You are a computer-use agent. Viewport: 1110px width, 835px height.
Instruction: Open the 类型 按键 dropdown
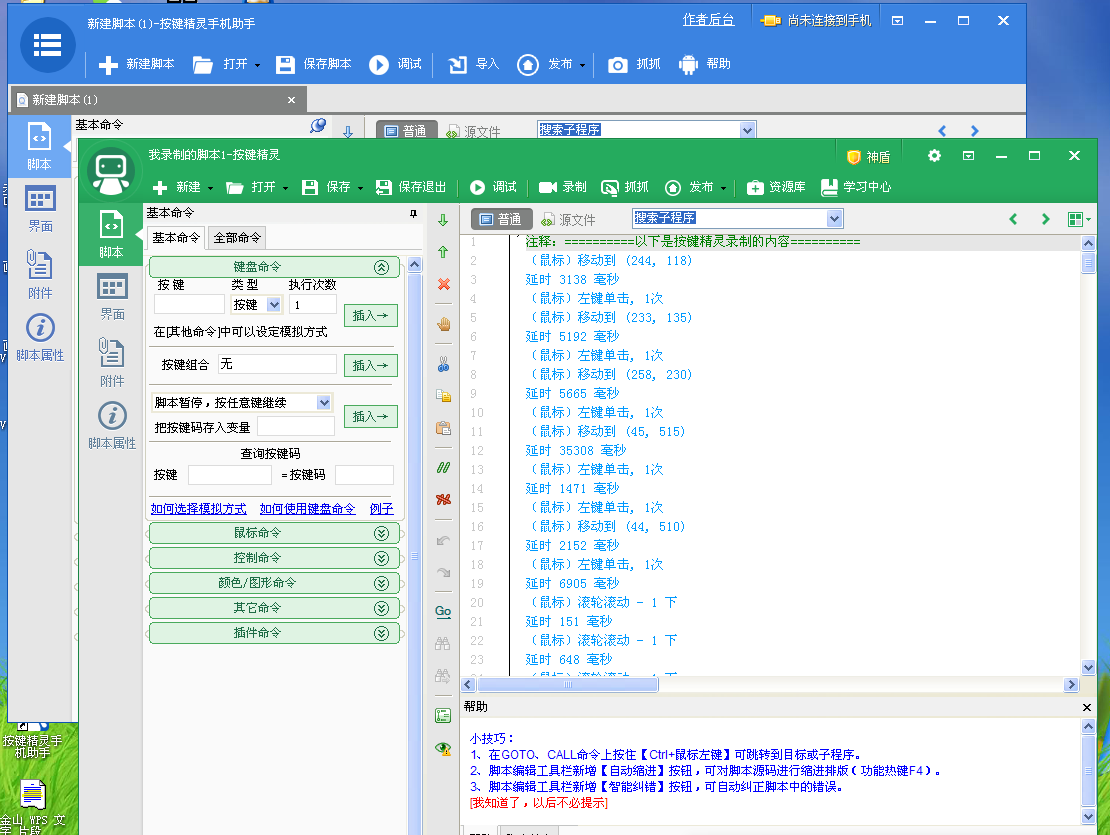274,304
